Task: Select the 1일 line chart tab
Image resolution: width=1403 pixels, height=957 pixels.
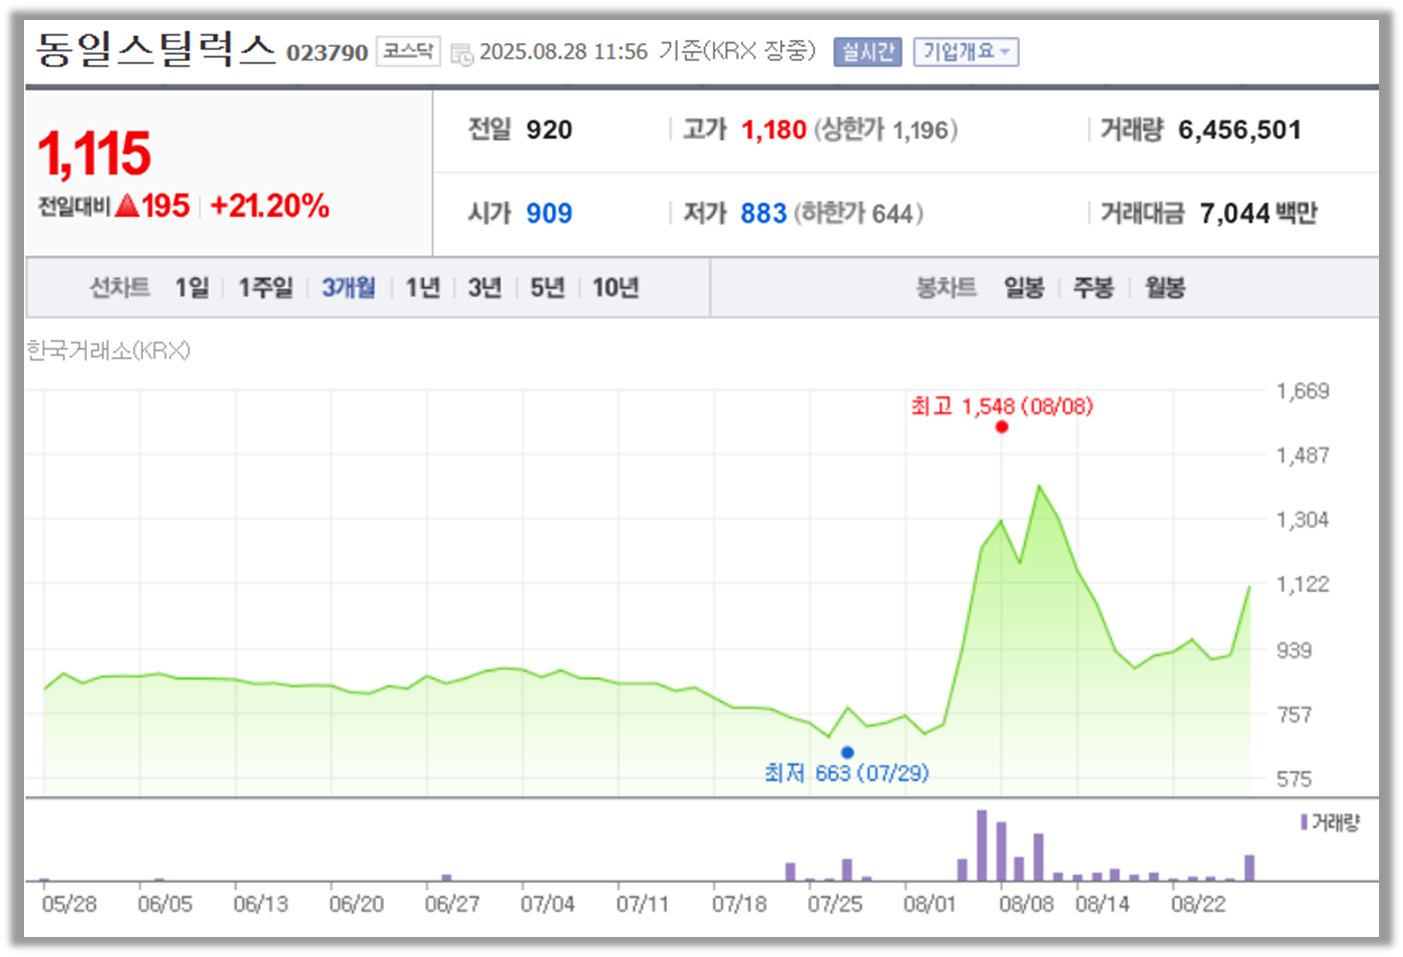Action: coord(192,288)
